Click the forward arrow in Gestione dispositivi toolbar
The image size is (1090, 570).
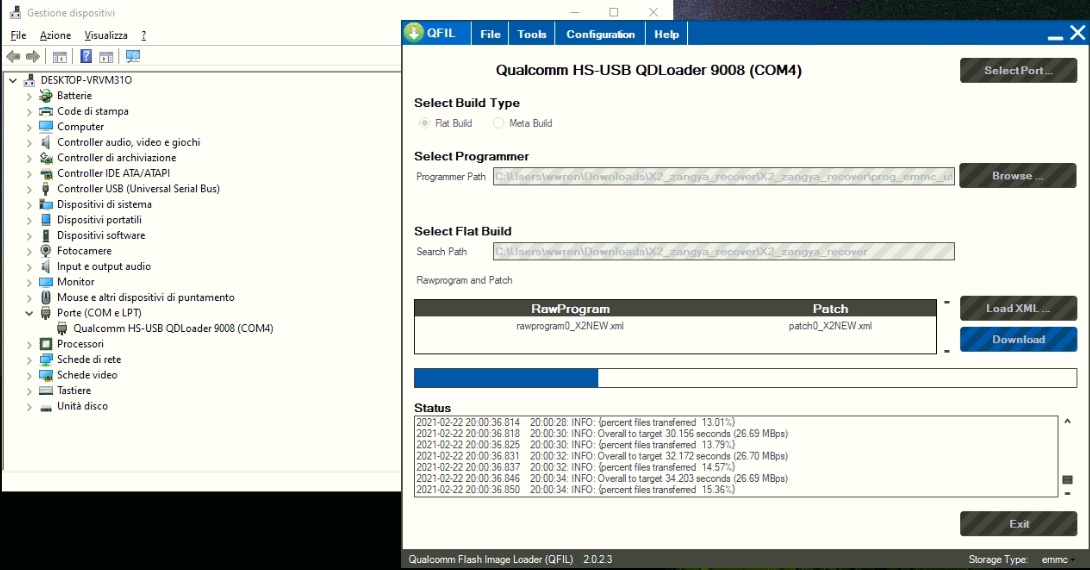point(33,56)
